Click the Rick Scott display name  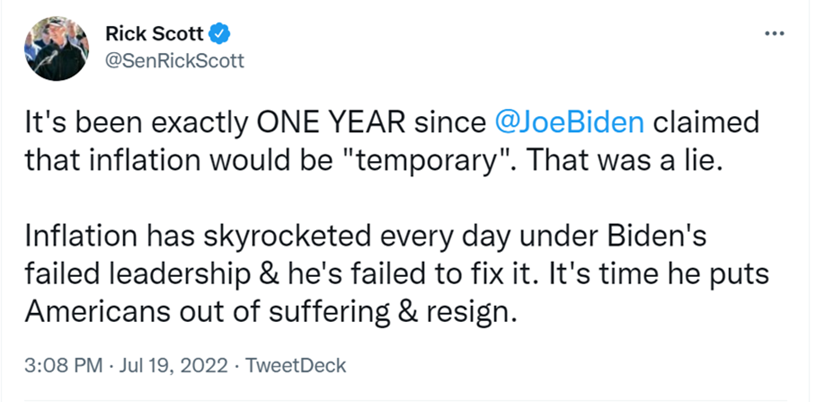pos(155,34)
